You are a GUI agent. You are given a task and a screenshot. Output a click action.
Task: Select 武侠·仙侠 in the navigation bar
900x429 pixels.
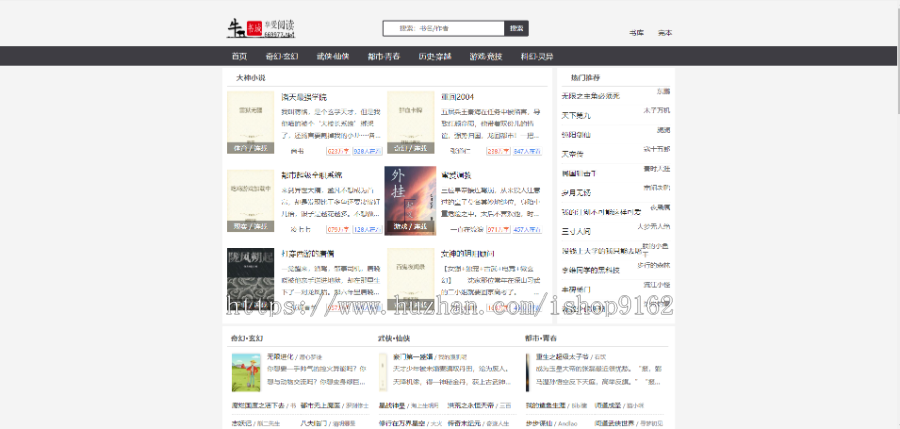(x=333, y=56)
